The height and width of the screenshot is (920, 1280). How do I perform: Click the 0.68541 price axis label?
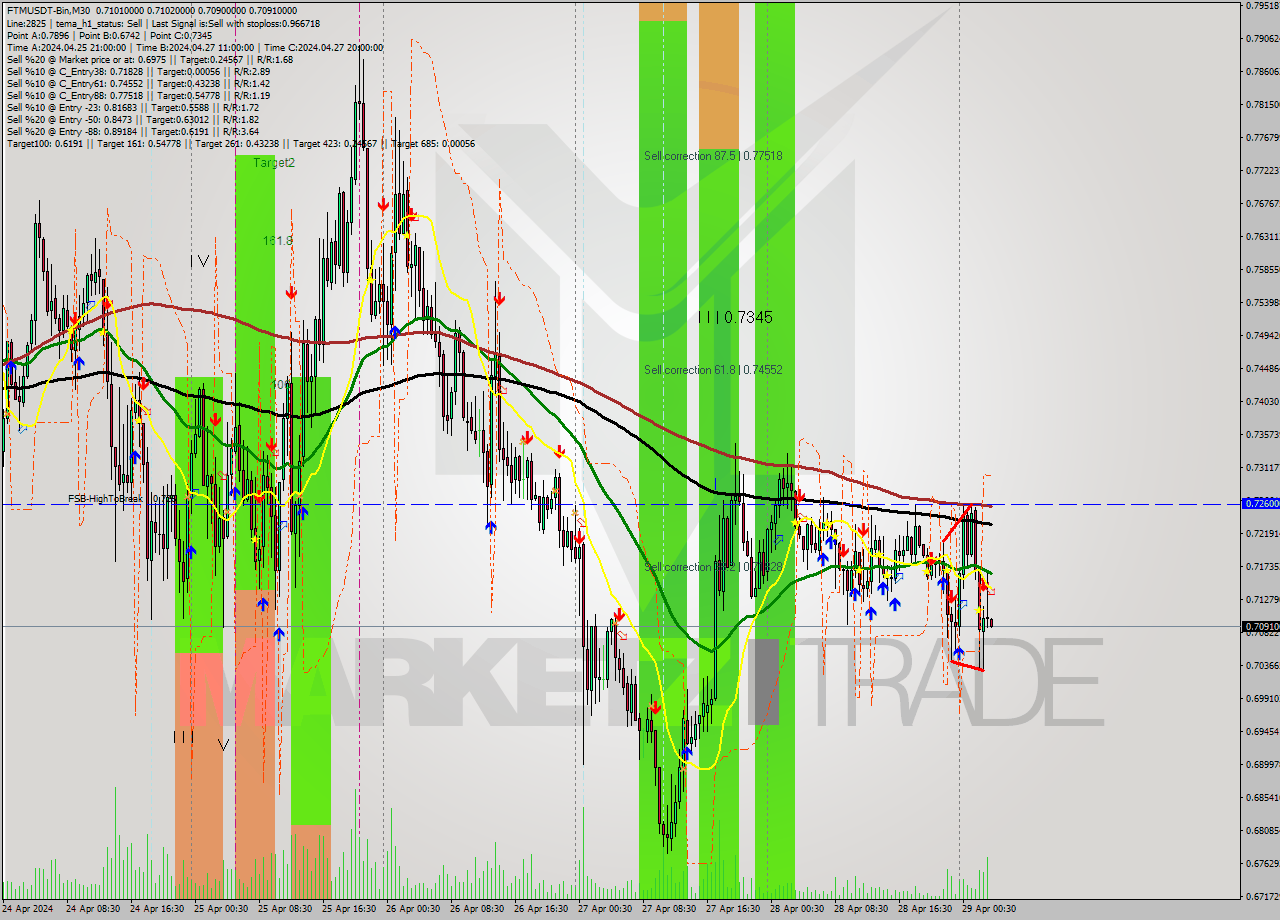(1262, 797)
